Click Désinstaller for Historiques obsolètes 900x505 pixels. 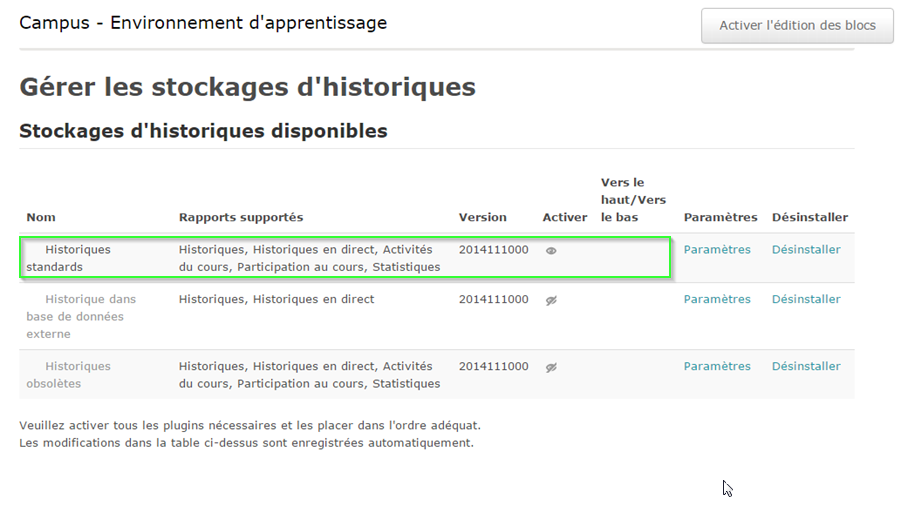pos(805,366)
